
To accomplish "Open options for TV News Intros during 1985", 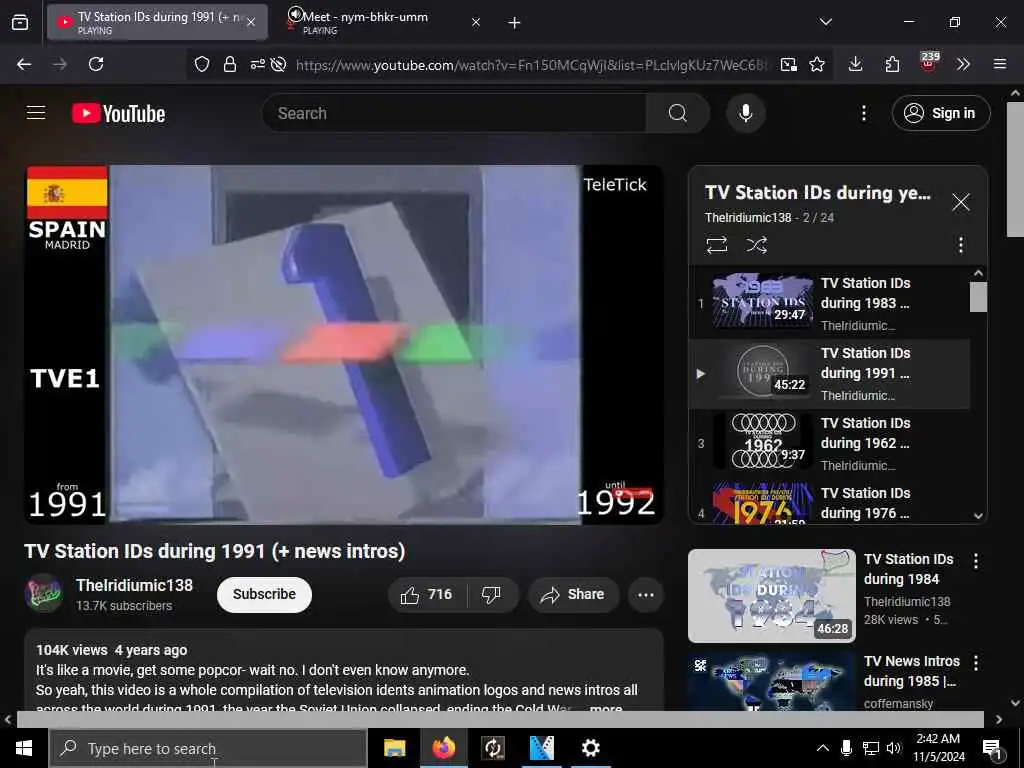I will 976,663.
